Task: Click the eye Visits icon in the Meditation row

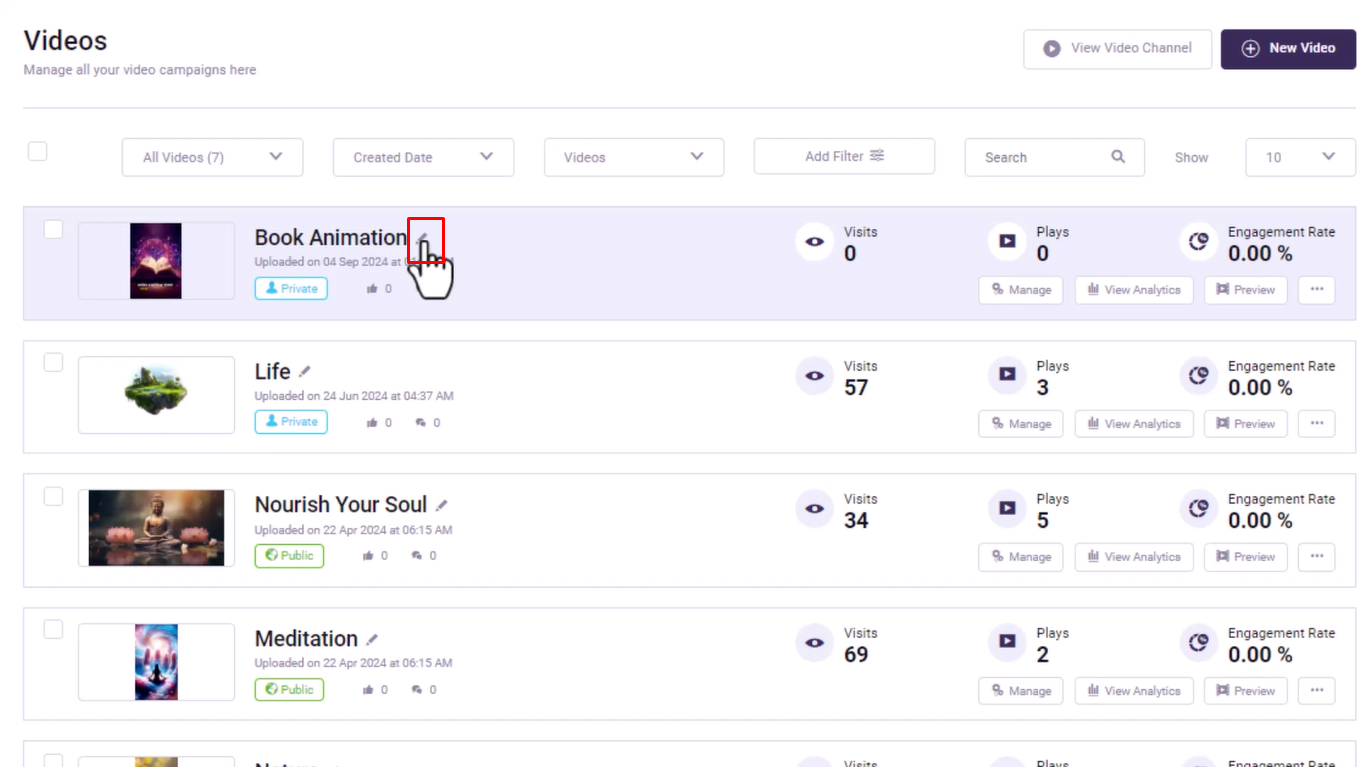Action: (x=815, y=643)
